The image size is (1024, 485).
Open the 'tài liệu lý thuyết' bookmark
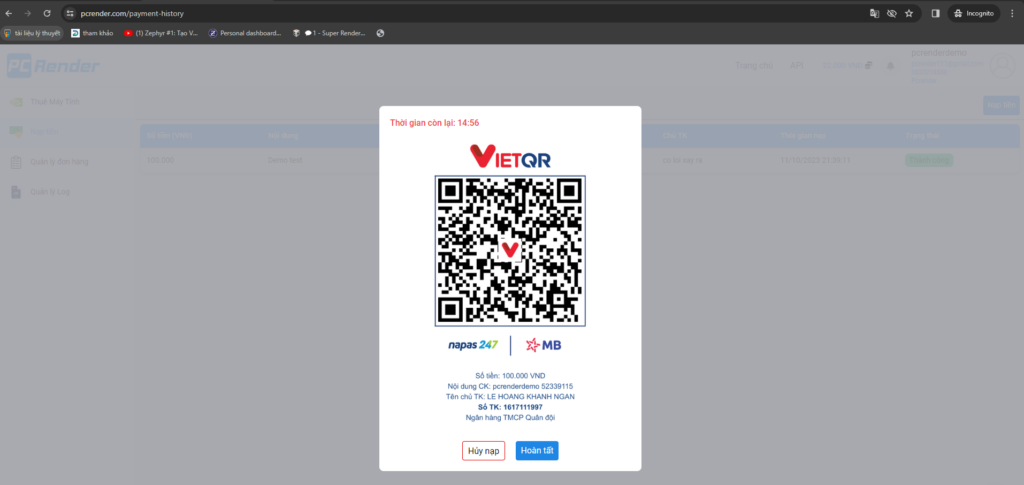[31, 33]
